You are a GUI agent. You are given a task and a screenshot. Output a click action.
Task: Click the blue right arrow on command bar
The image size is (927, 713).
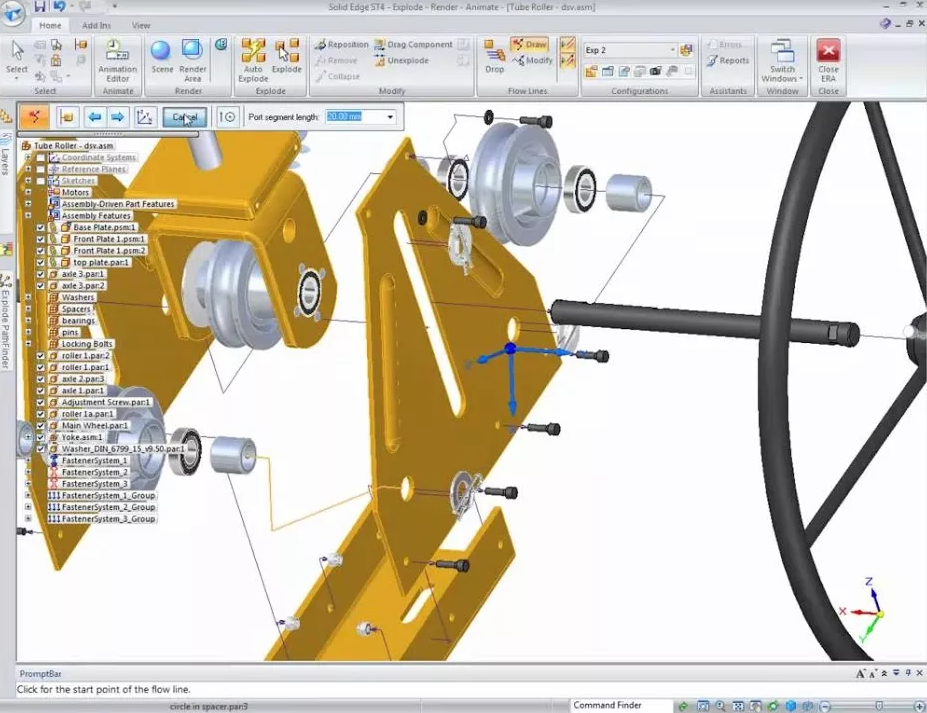click(x=118, y=117)
